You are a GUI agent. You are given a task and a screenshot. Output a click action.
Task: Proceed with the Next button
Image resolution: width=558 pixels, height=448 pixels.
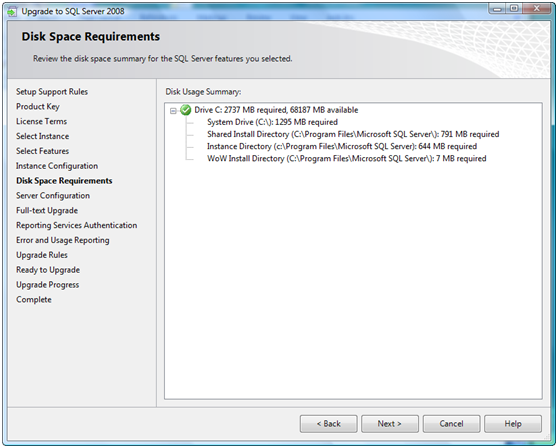390,423
